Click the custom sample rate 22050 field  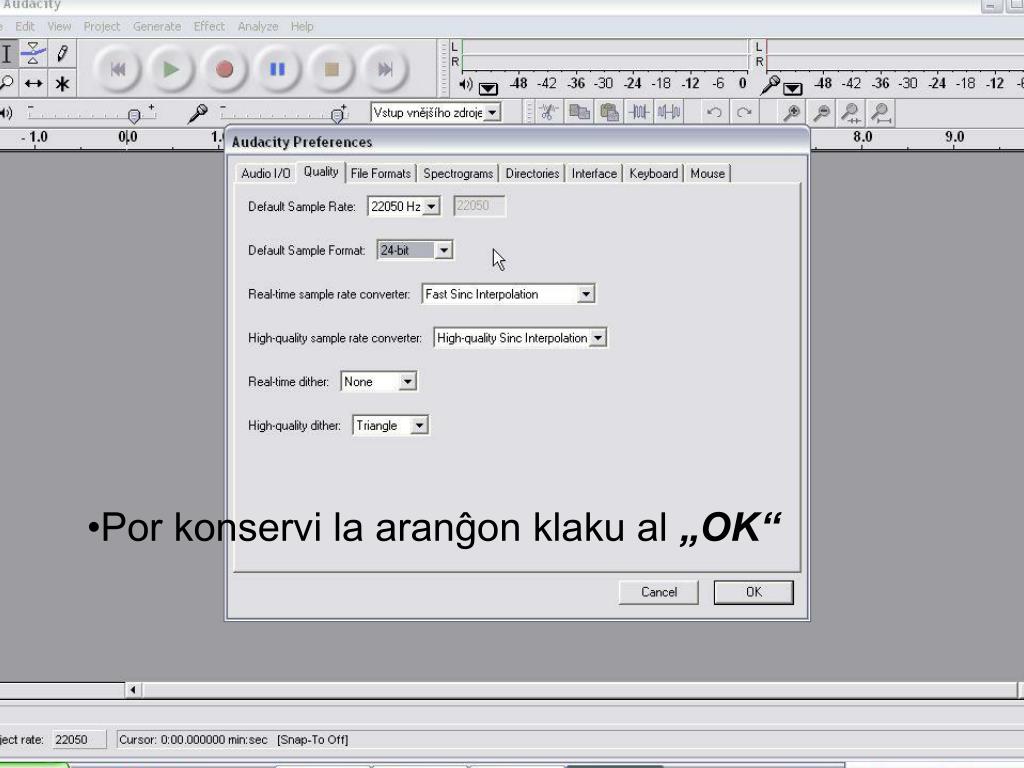pyautogui.click(x=479, y=206)
